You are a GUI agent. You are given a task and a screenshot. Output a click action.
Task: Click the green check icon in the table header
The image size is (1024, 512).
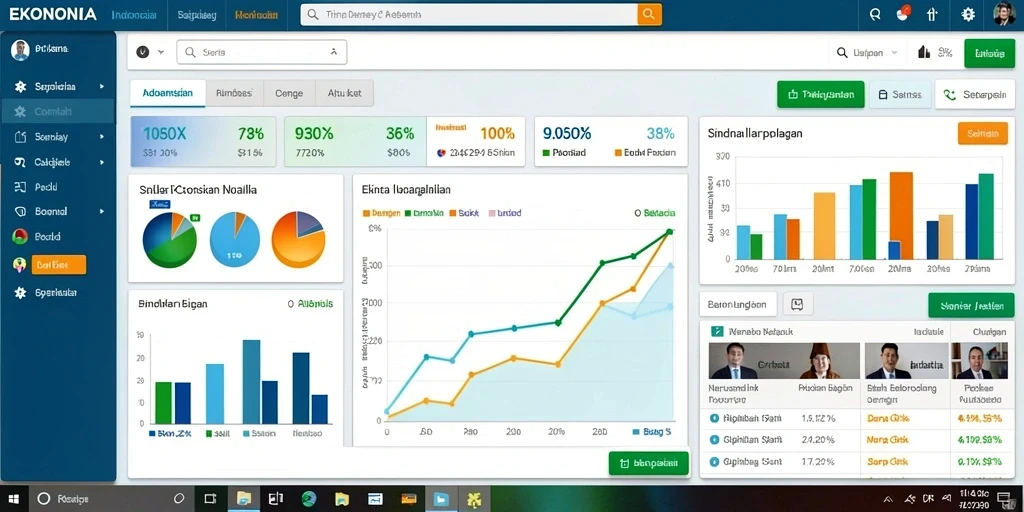point(717,331)
